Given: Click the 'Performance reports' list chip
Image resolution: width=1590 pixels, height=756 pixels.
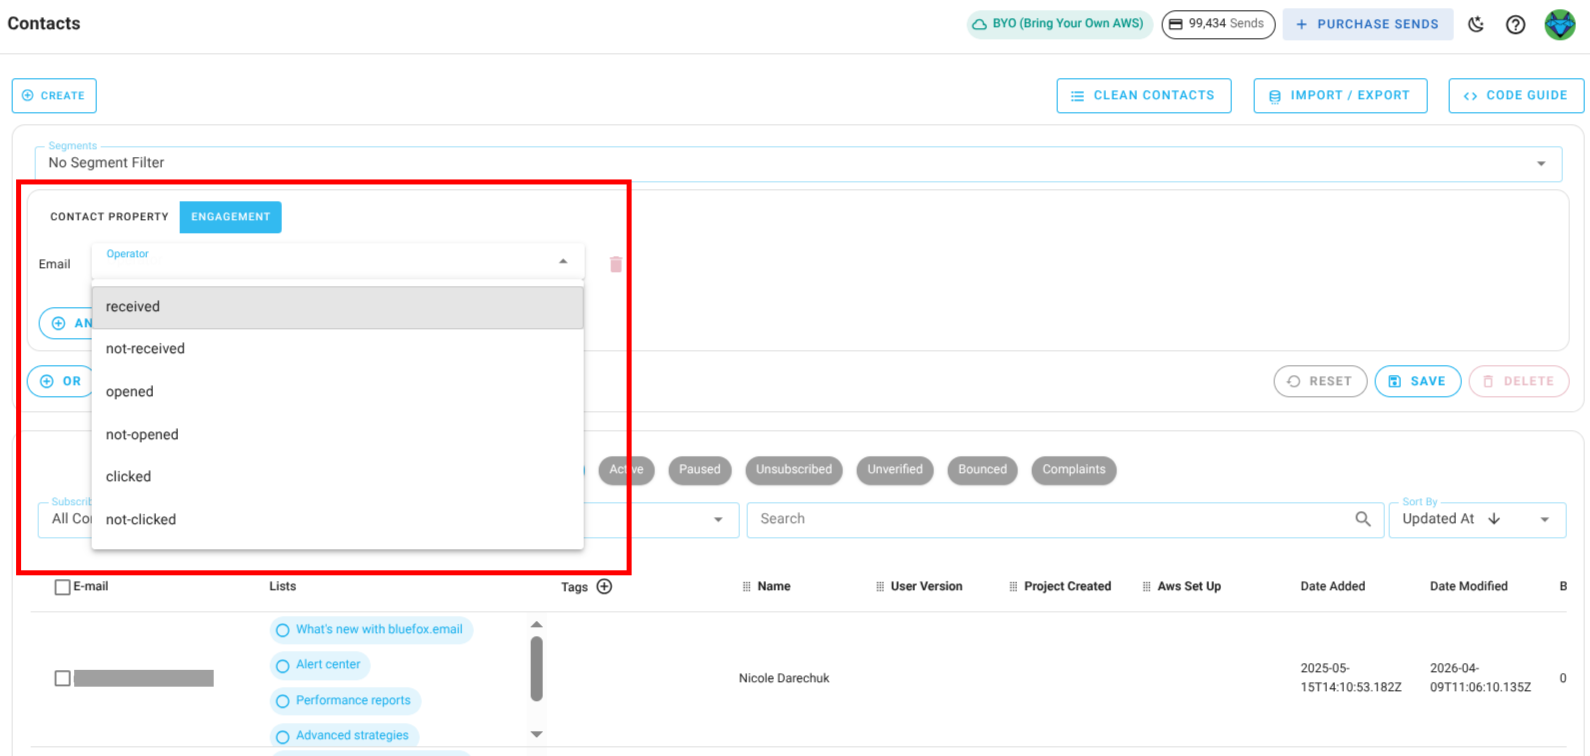Looking at the screenshot, I should [x=345, y=701].
